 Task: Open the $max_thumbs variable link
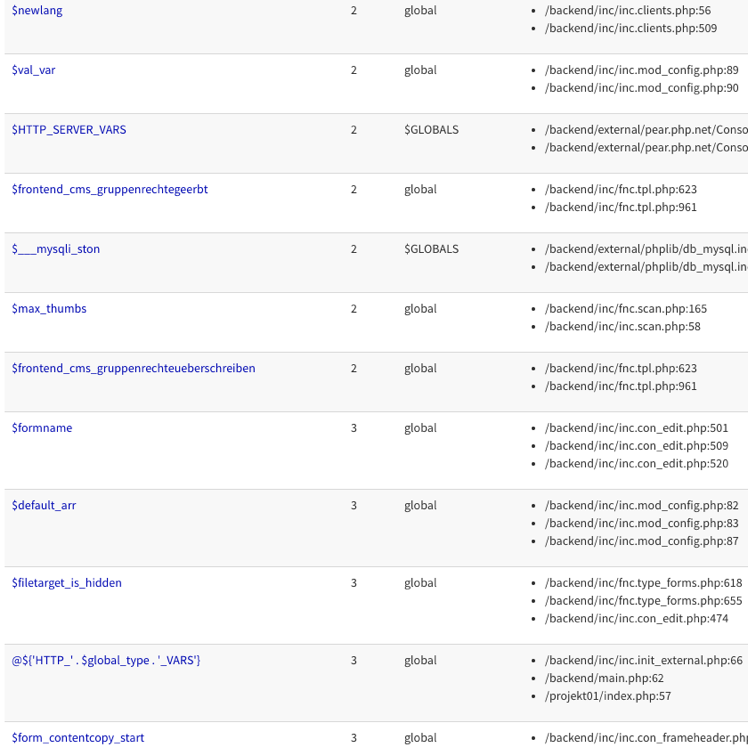pyautogui.click(x=49, y=309)
